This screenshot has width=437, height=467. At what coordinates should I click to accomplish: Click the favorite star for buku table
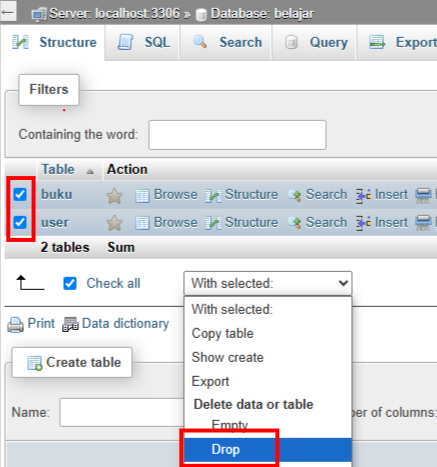(114, 196)
